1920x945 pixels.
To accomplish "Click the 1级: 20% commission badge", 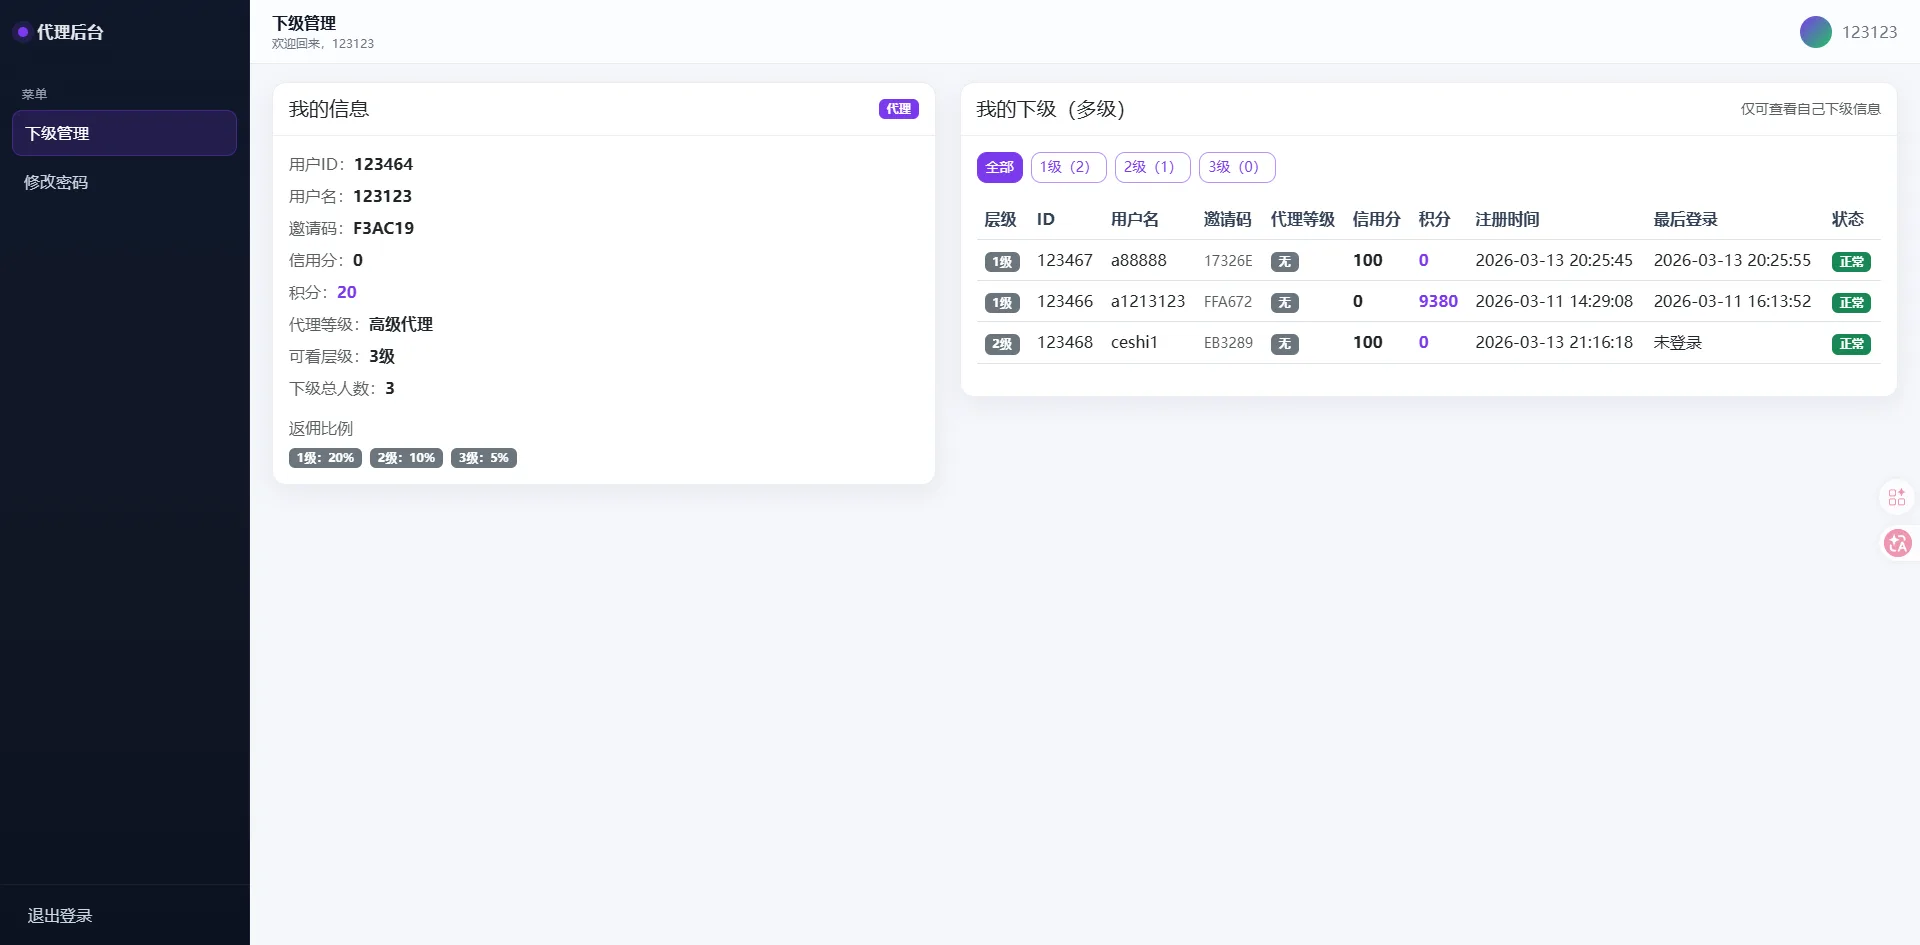I will pyautogui.click(x=325, y=458).
